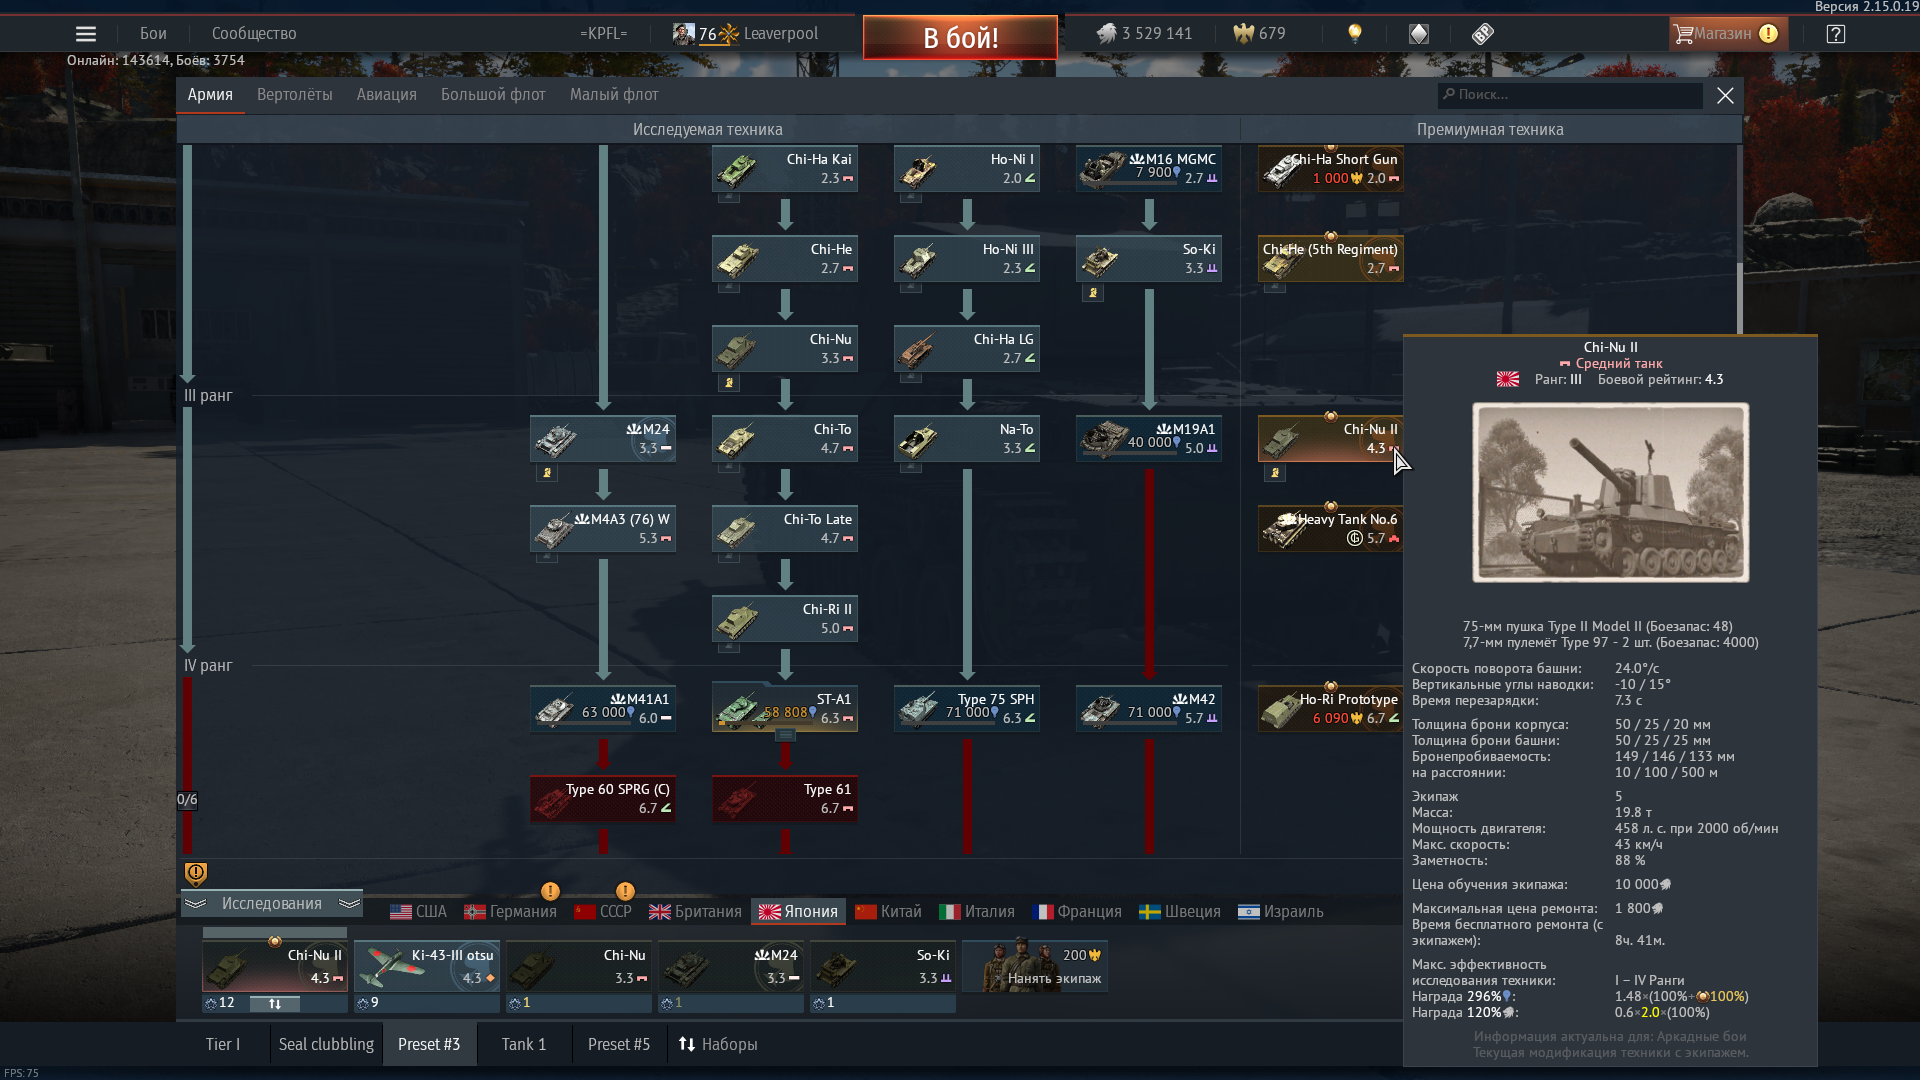Open the hamburger main menu

click(x=86, y=34)
